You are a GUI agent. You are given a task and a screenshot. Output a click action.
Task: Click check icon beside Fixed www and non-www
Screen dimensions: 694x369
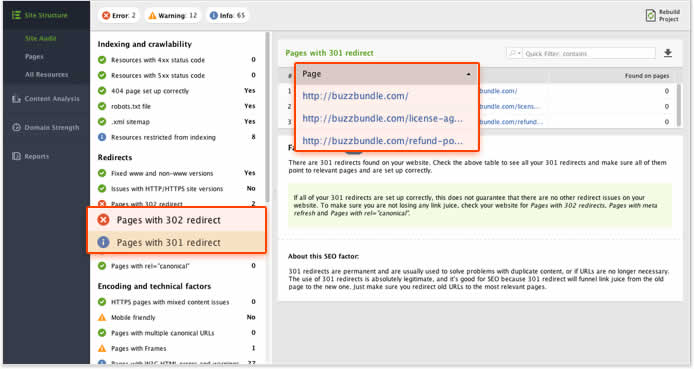click(x=102, y=173)
